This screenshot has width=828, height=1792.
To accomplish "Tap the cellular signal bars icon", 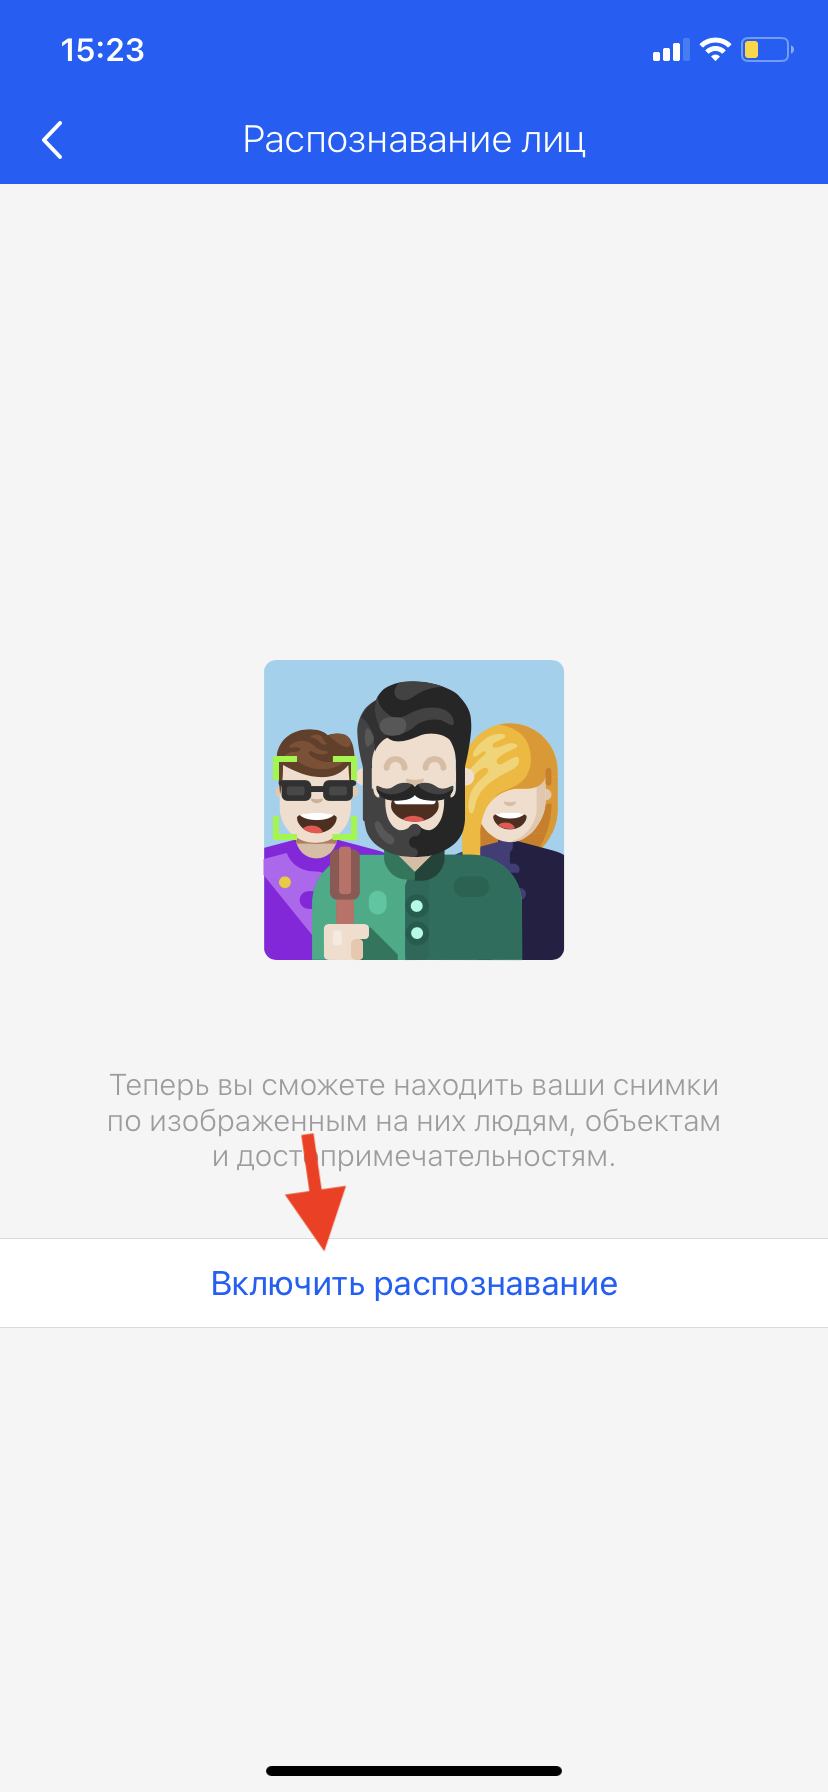I will 671,51.
